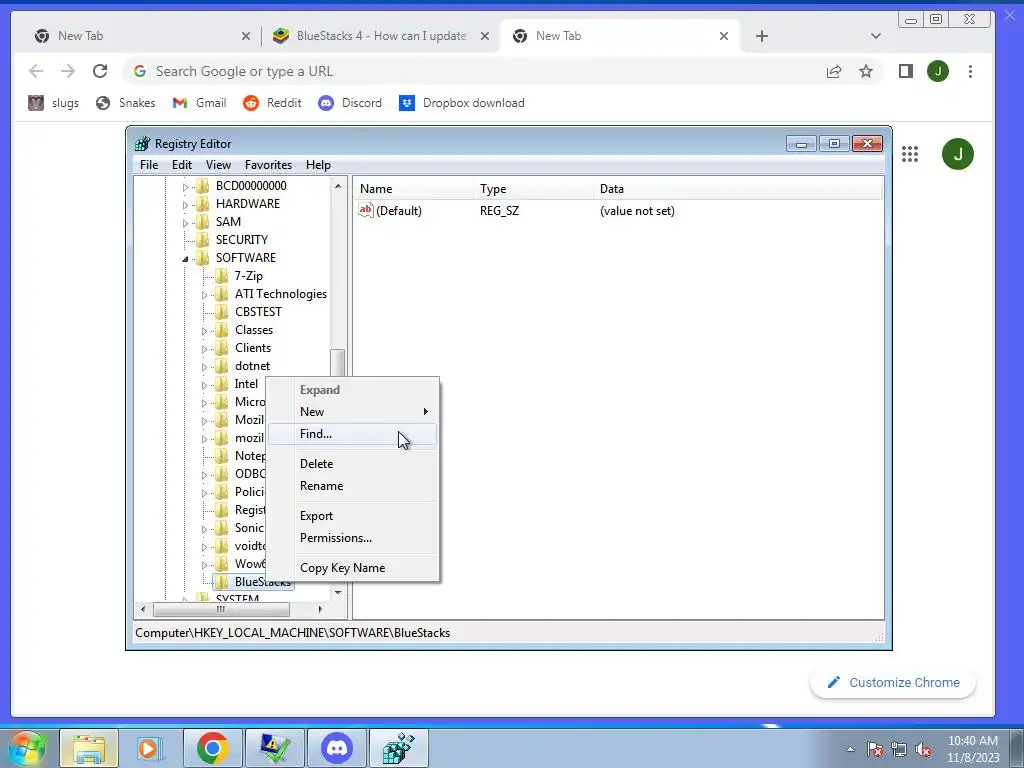This screenshot has height=768, width=1024.
Task: Select the SECURITY key folder icon
Action: click(x=203, y=240)
